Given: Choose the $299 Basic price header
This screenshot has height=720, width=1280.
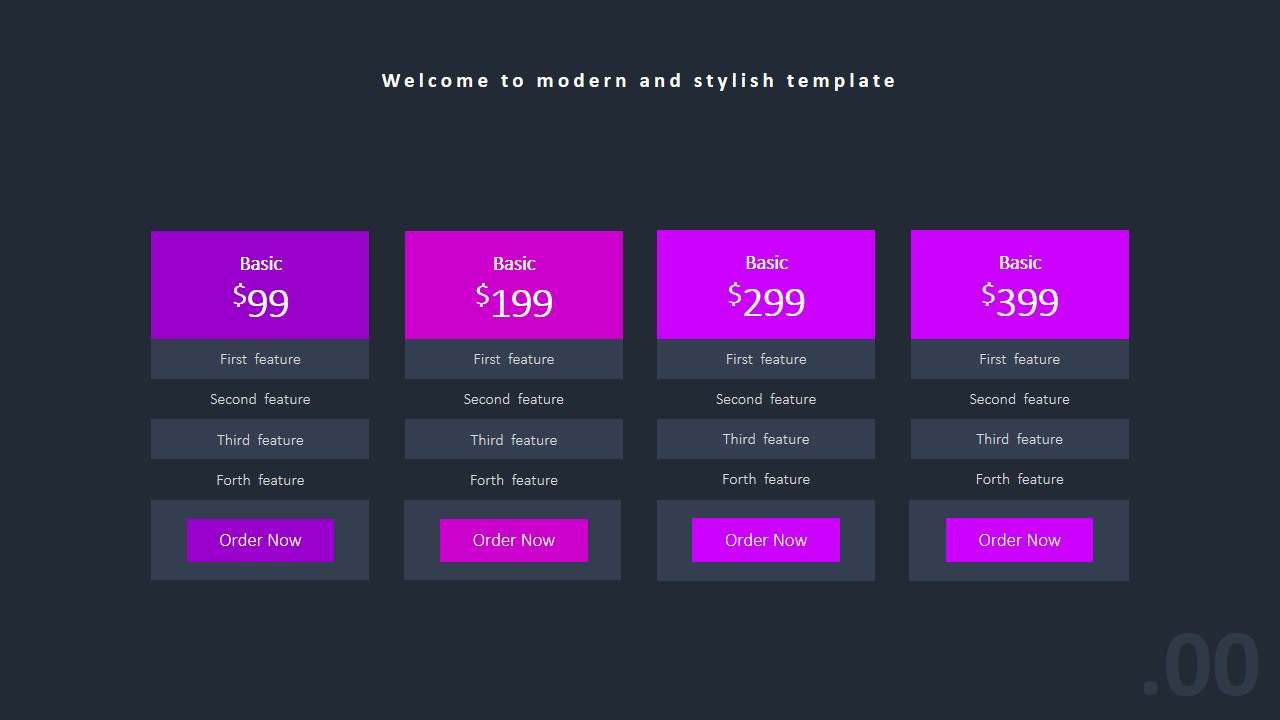Looking at the screenshot, I should pos(766,285).
